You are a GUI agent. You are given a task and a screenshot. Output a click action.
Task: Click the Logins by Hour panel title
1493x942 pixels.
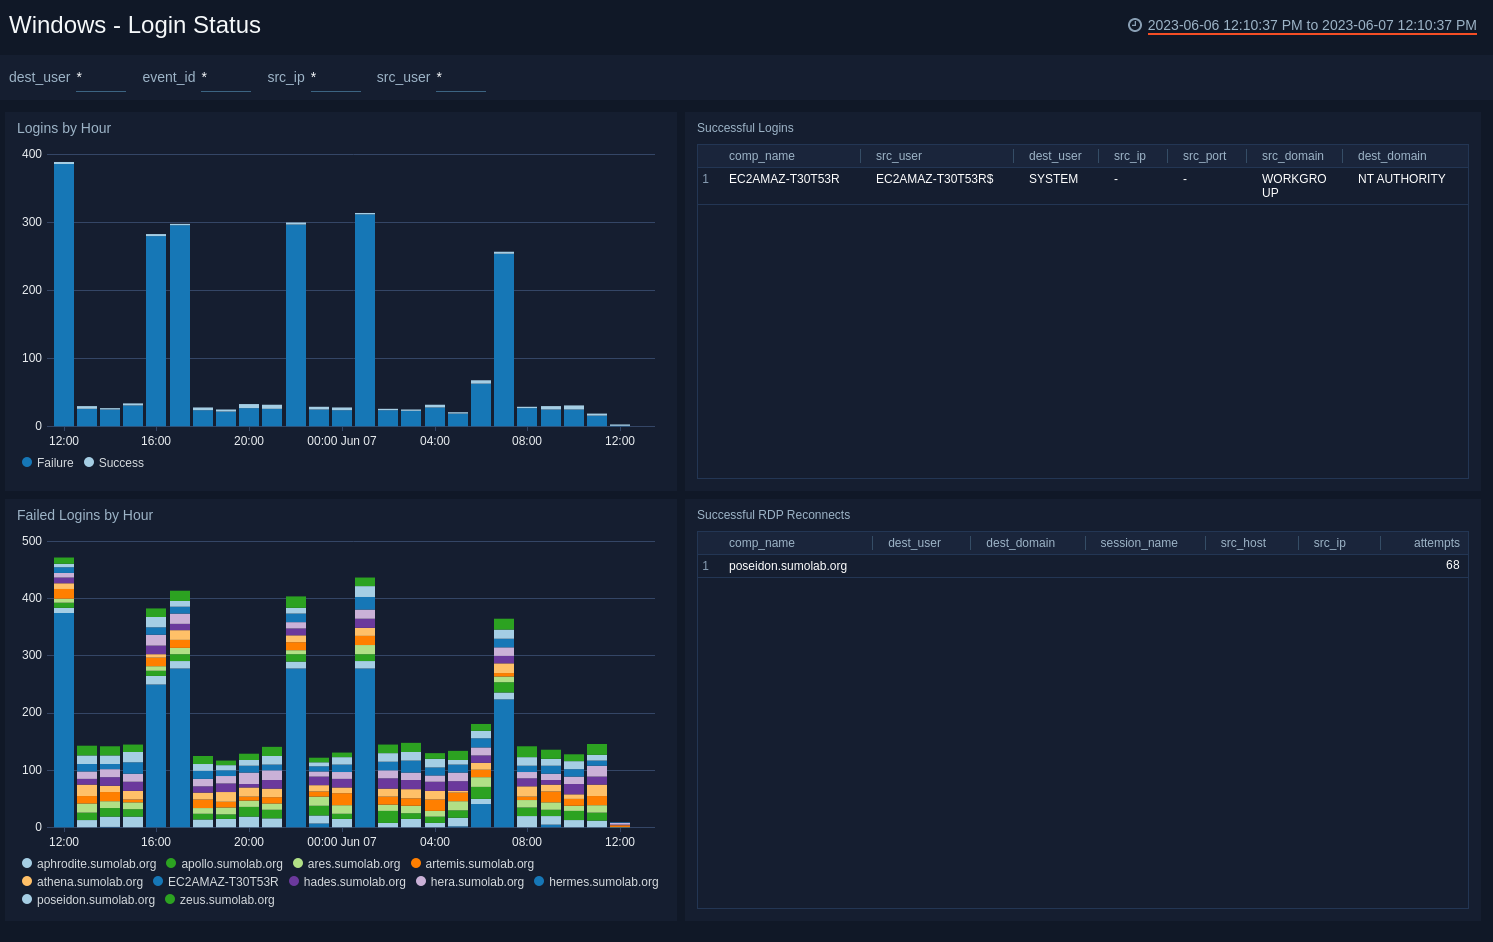click(64, 128)
